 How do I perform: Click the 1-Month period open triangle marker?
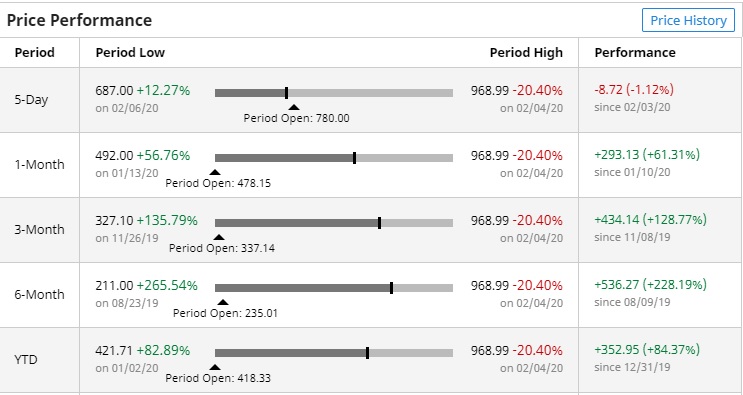[215, 172]
